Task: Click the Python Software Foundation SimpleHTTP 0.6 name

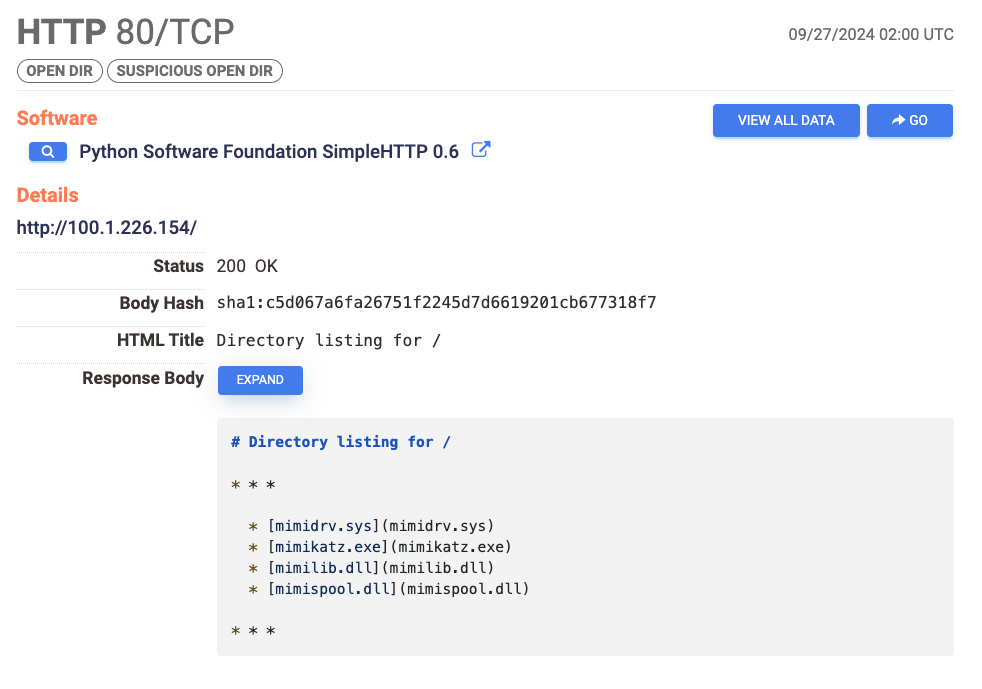Action: click(x=269, y=152)
